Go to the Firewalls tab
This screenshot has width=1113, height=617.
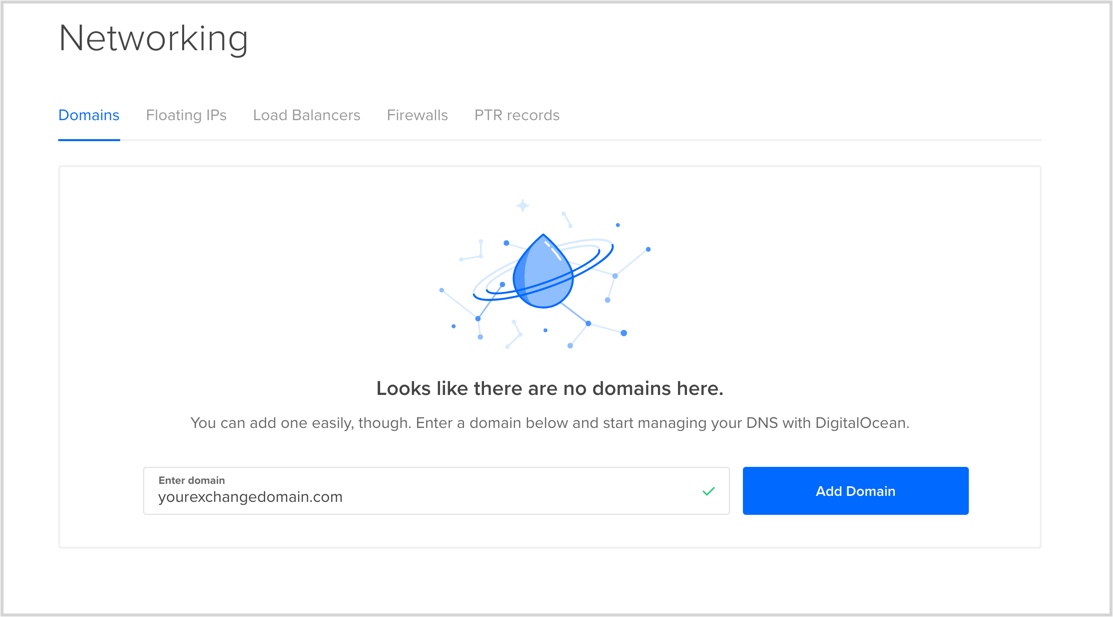pyautogui.click(x=417, y=115)
